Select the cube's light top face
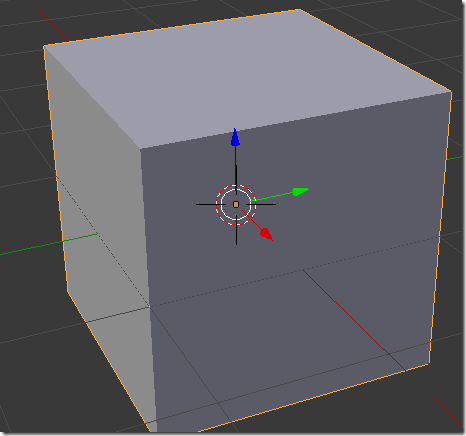Screen dimensions: 466x436 tap(247, 80)
